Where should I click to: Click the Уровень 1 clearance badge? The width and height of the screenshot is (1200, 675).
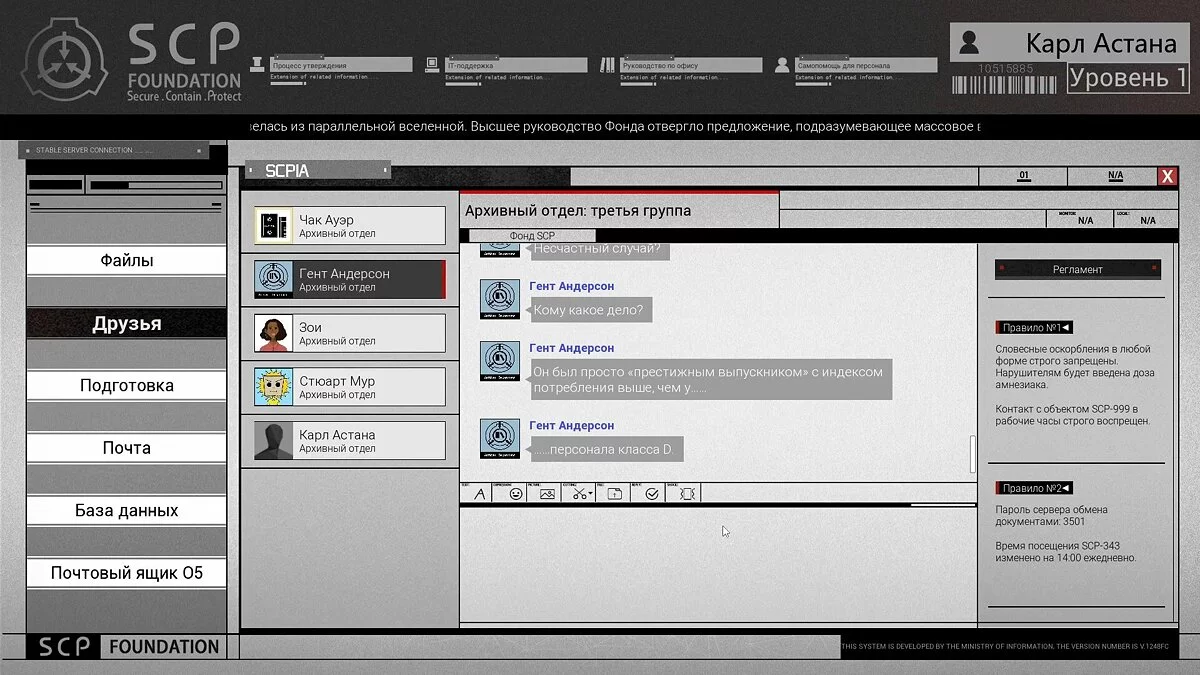coord(1128,78)
